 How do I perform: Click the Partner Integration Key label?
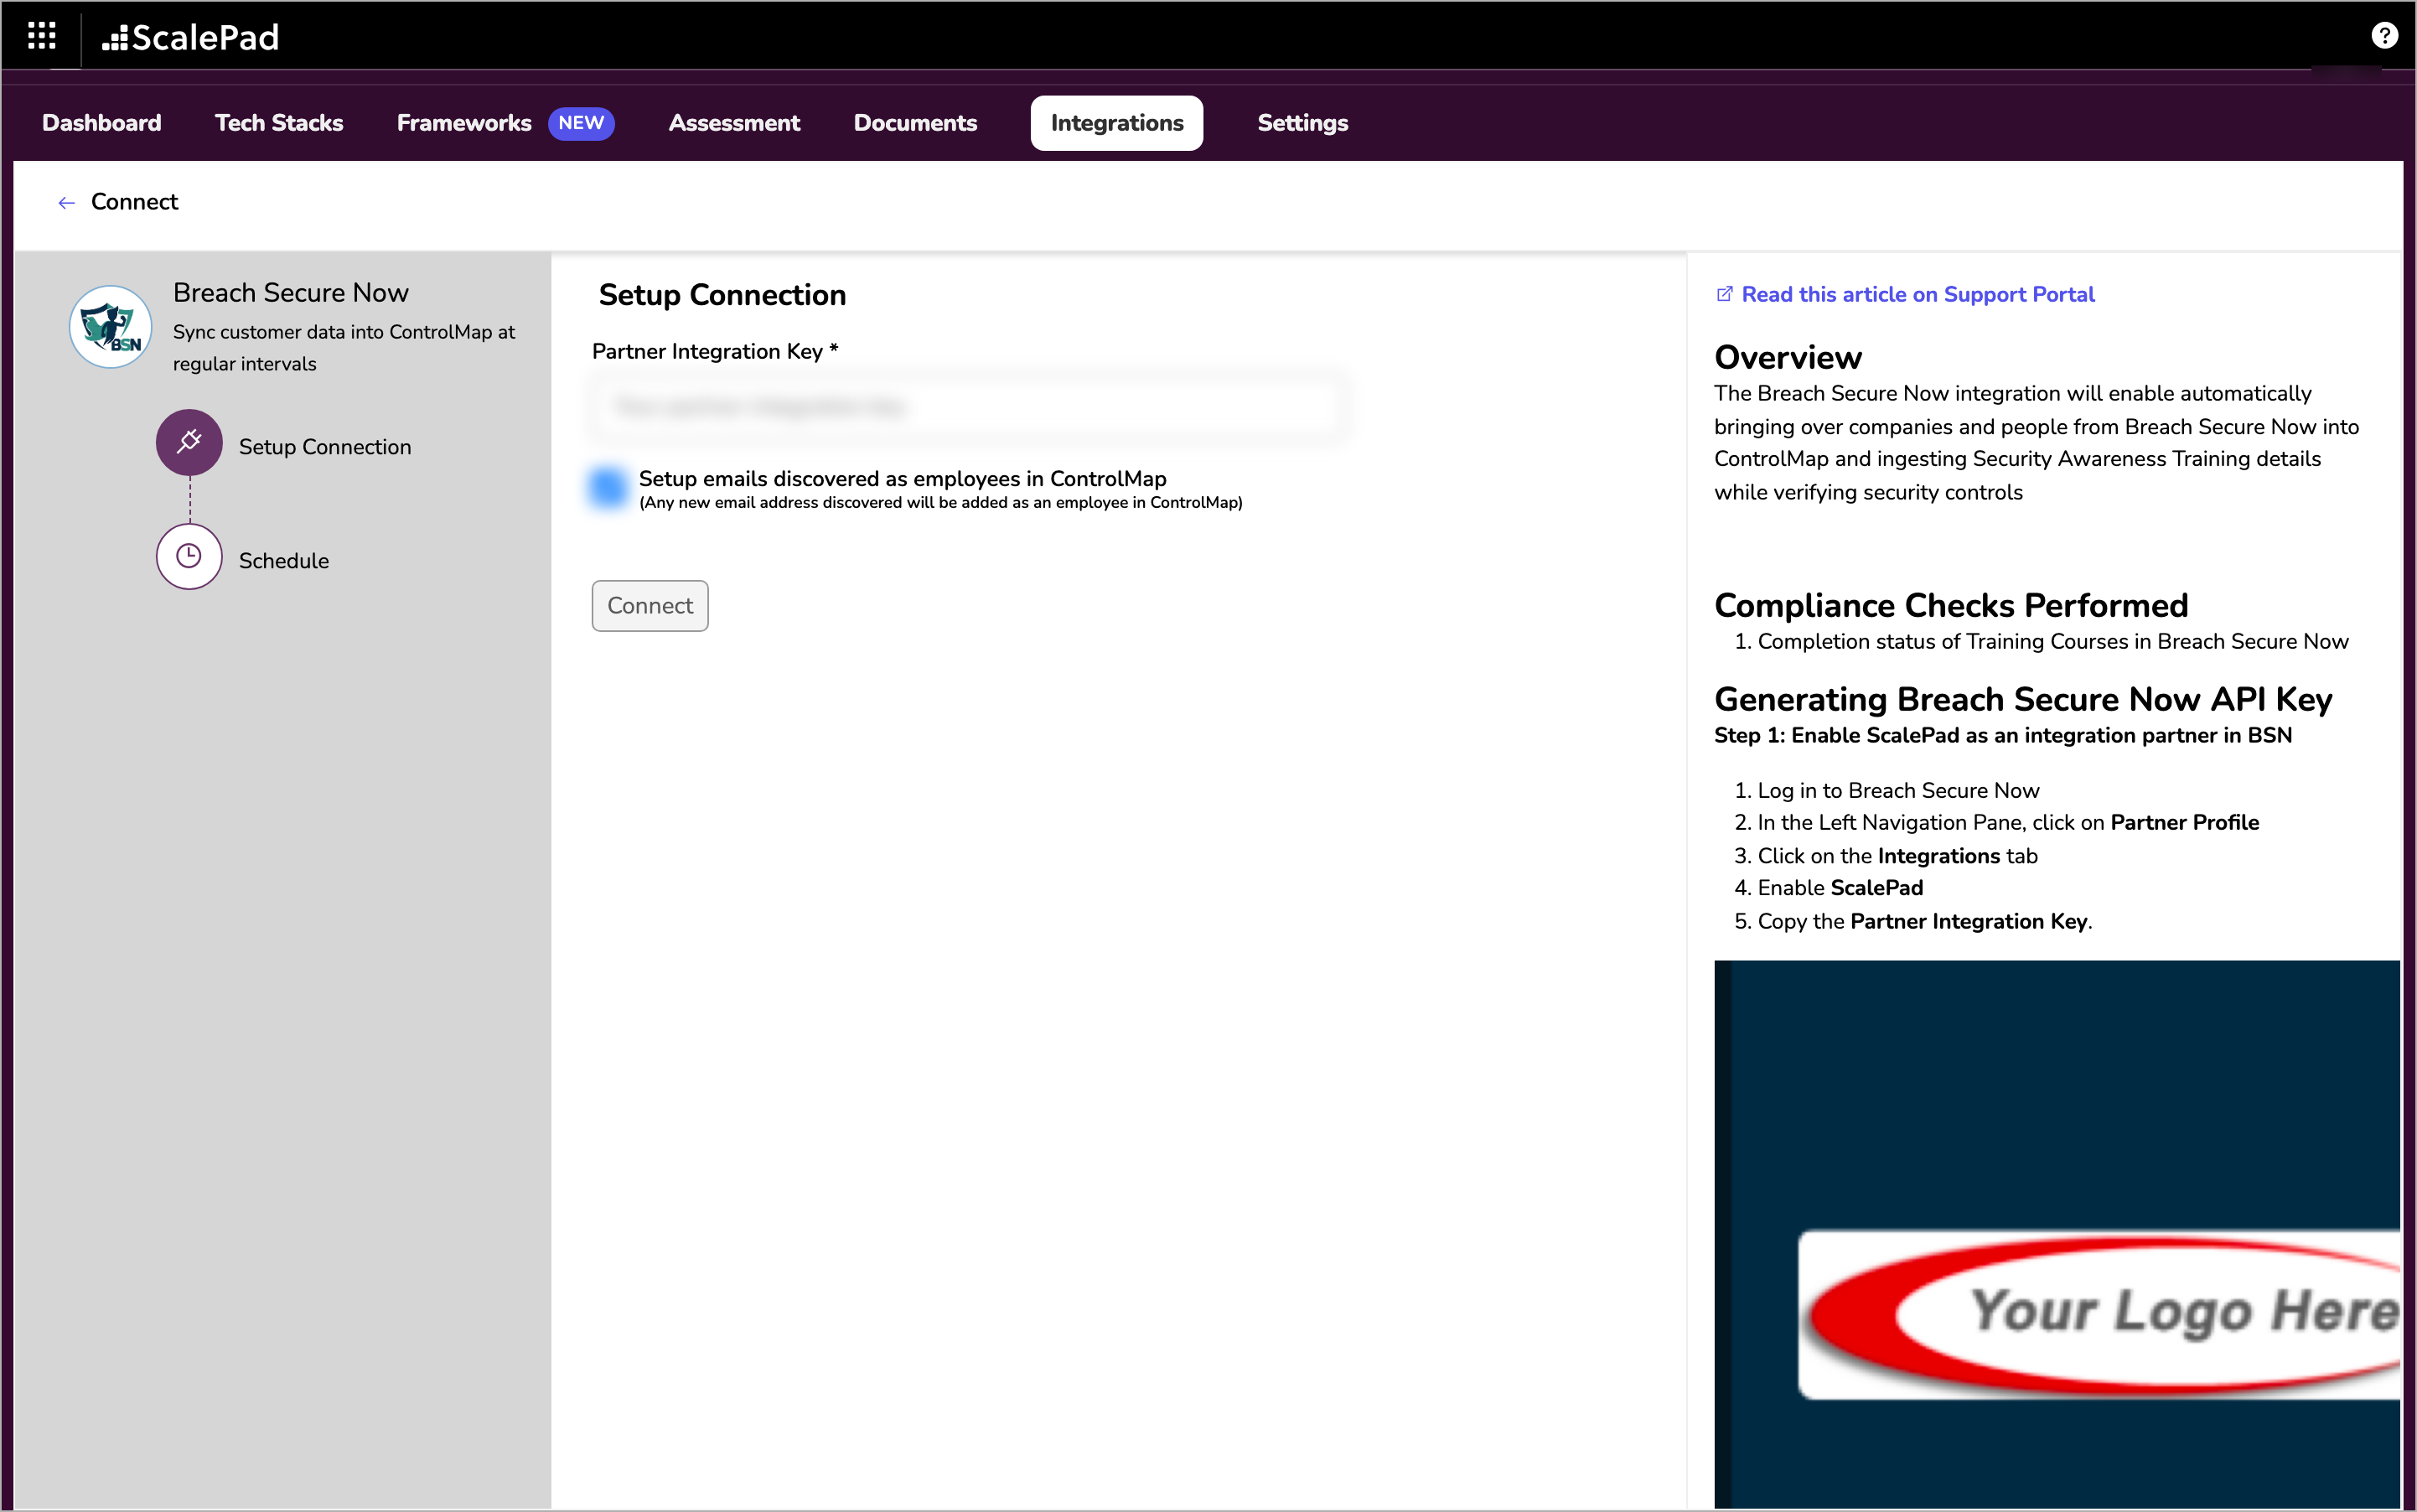click(715, 352)
